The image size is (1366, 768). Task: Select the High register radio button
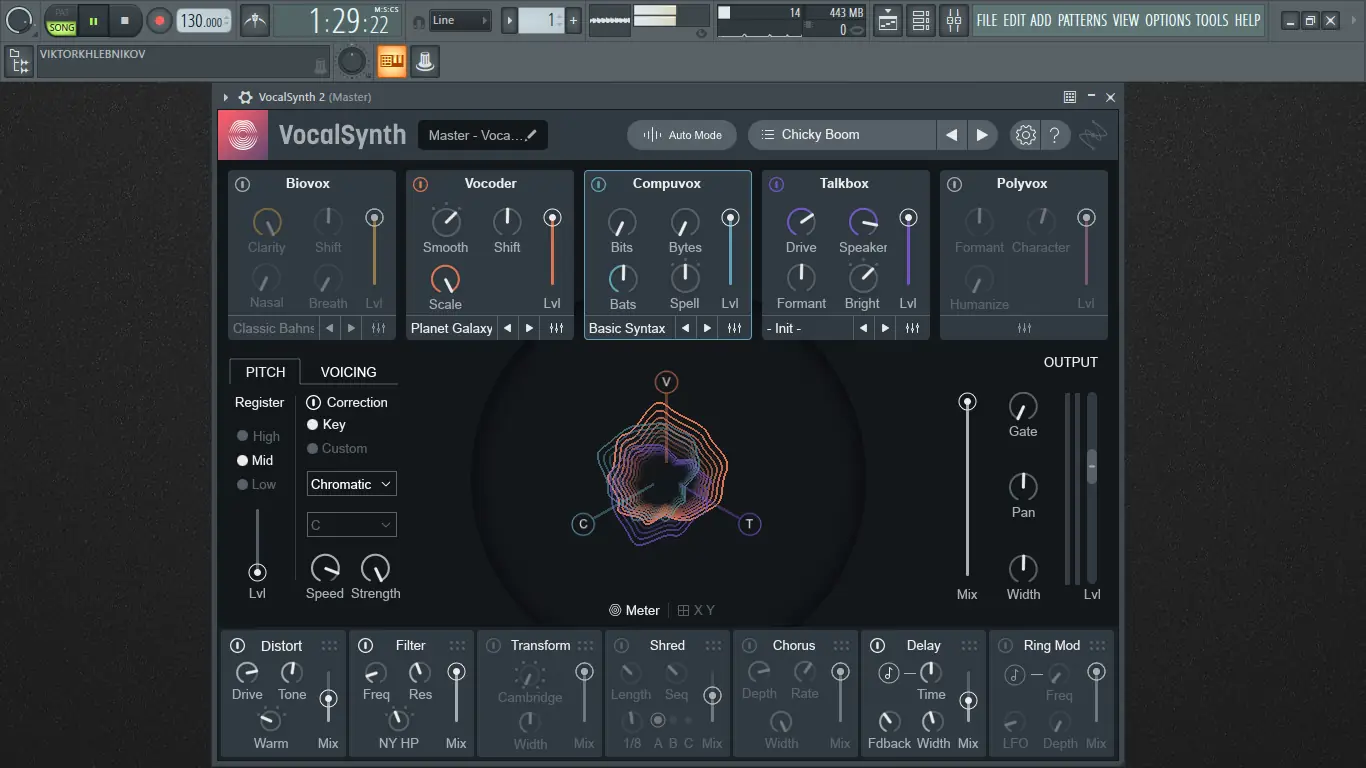coord(242,436)
